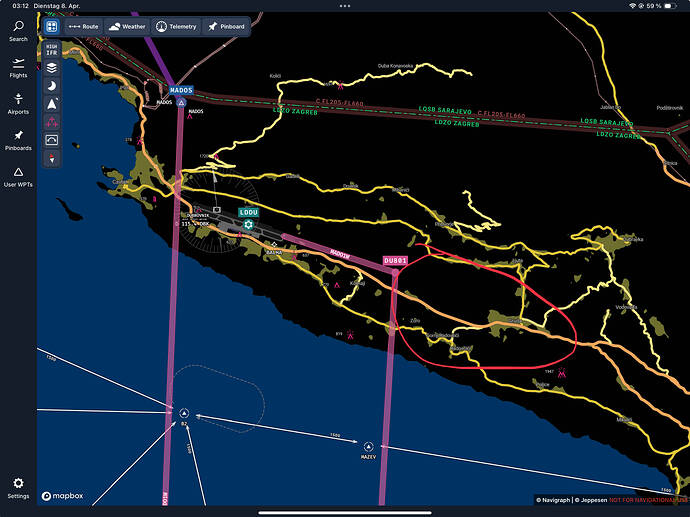The height and width of the screenshot is (517, 690).
Task: Click the LDDU airport gear symbol
Action: (249, 224)
